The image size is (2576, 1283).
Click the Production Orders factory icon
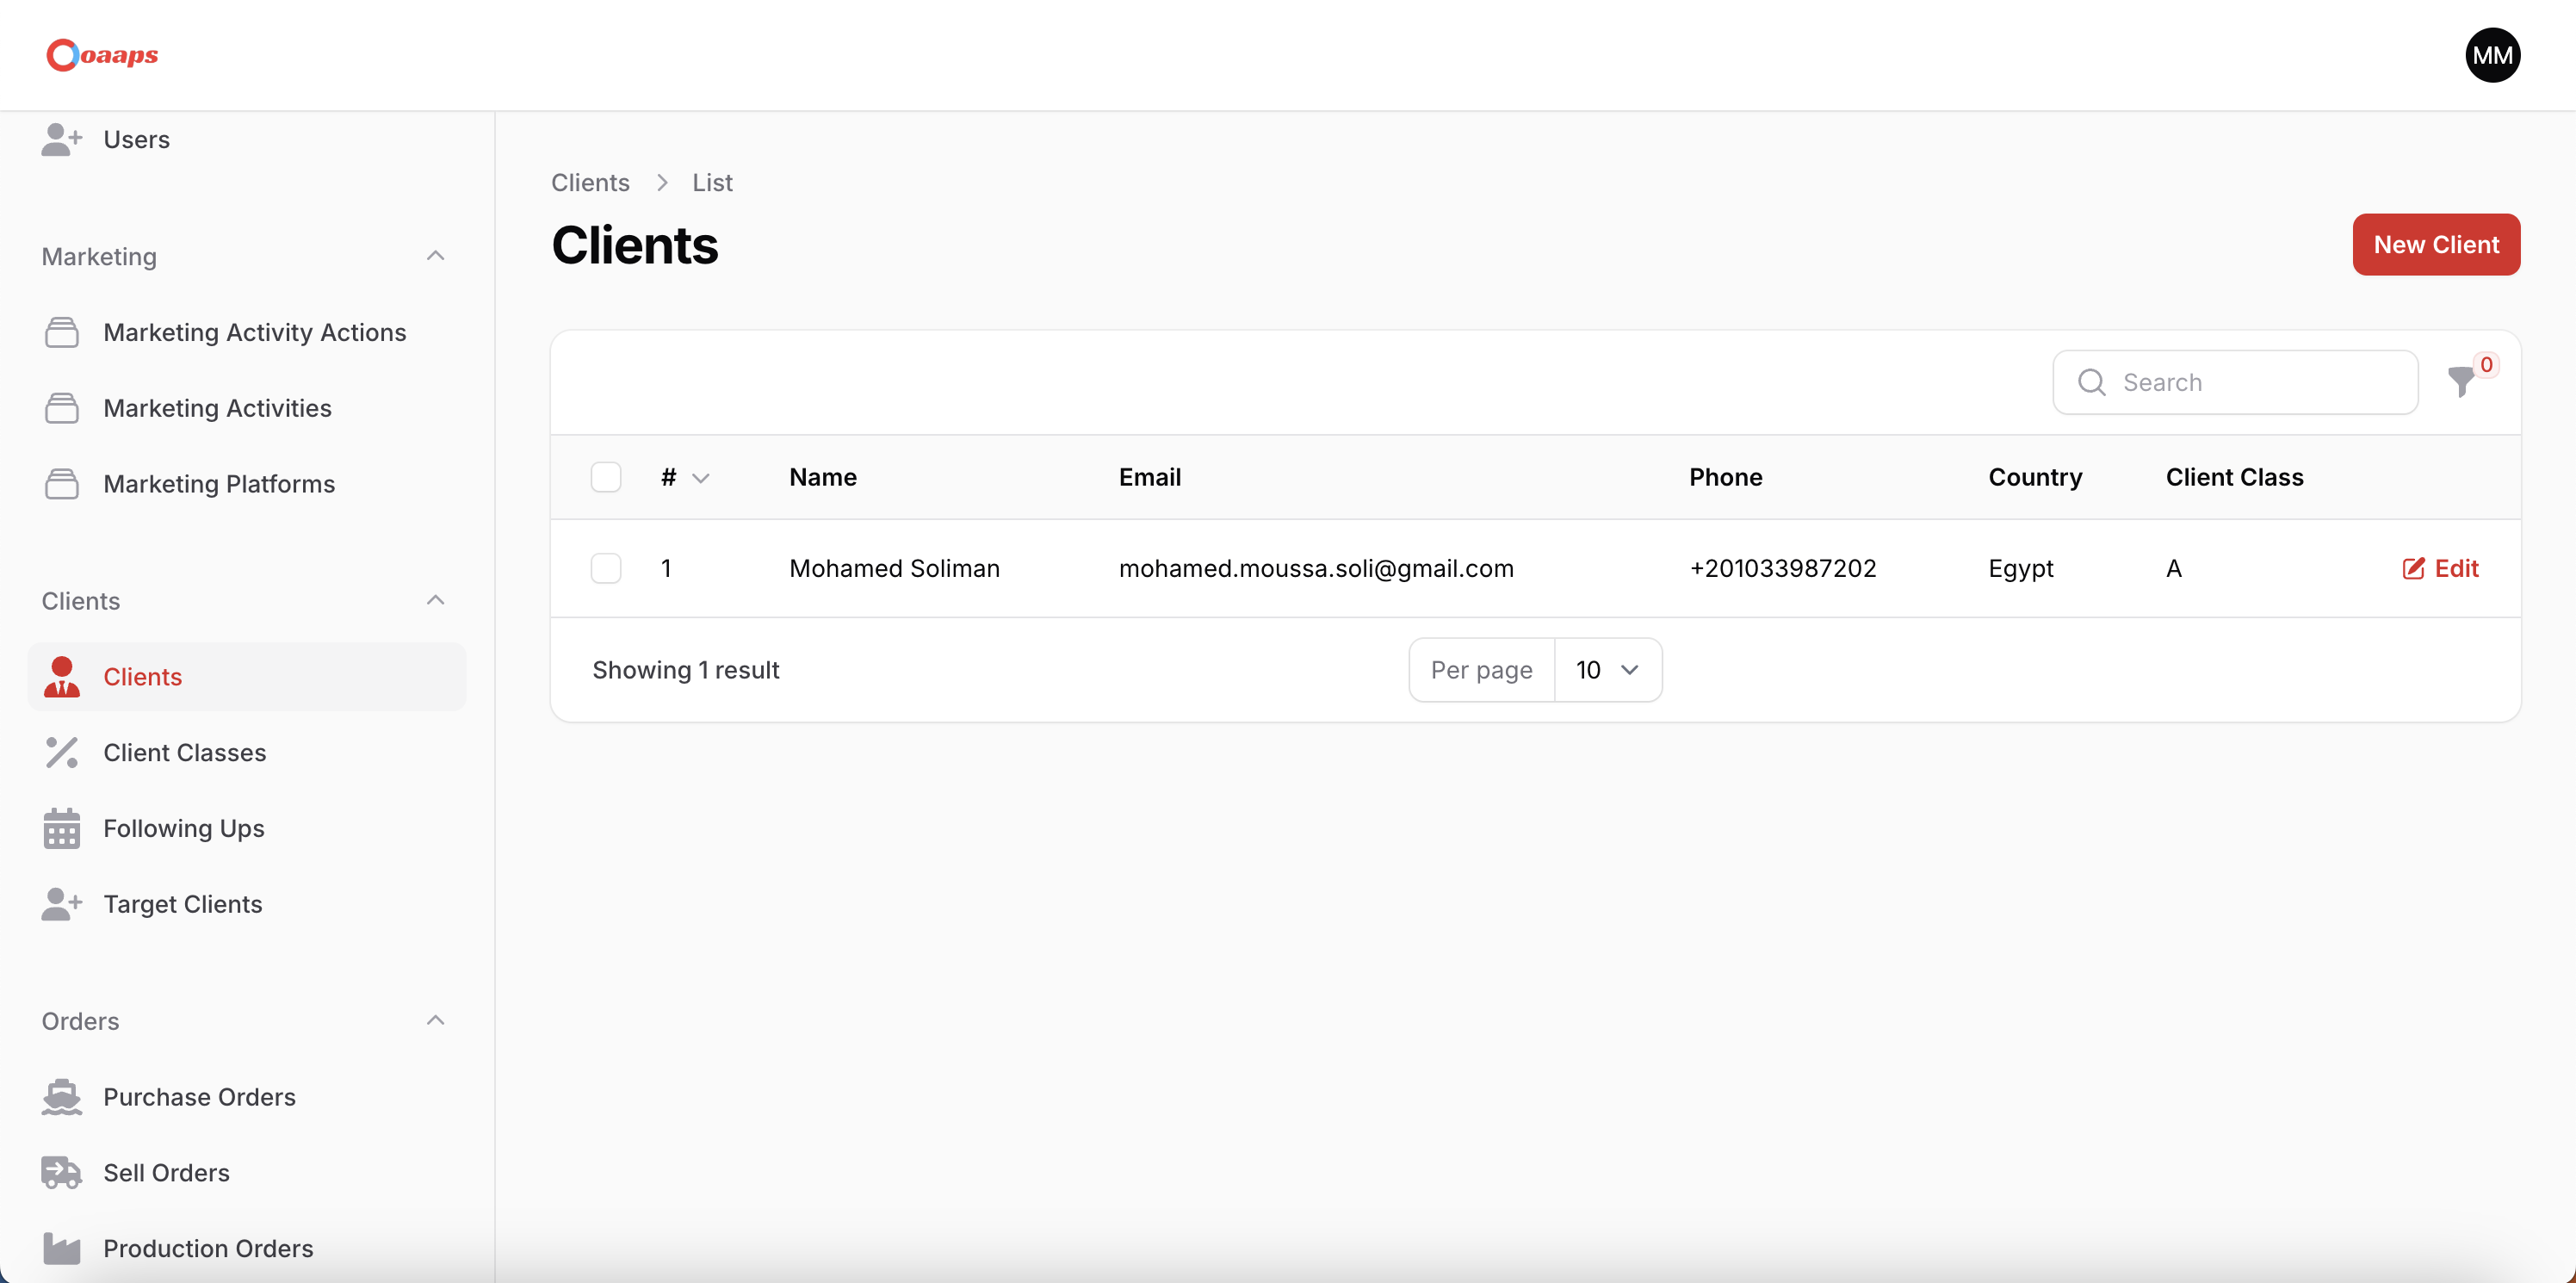pyautogui.click(x=61, y=1248)
